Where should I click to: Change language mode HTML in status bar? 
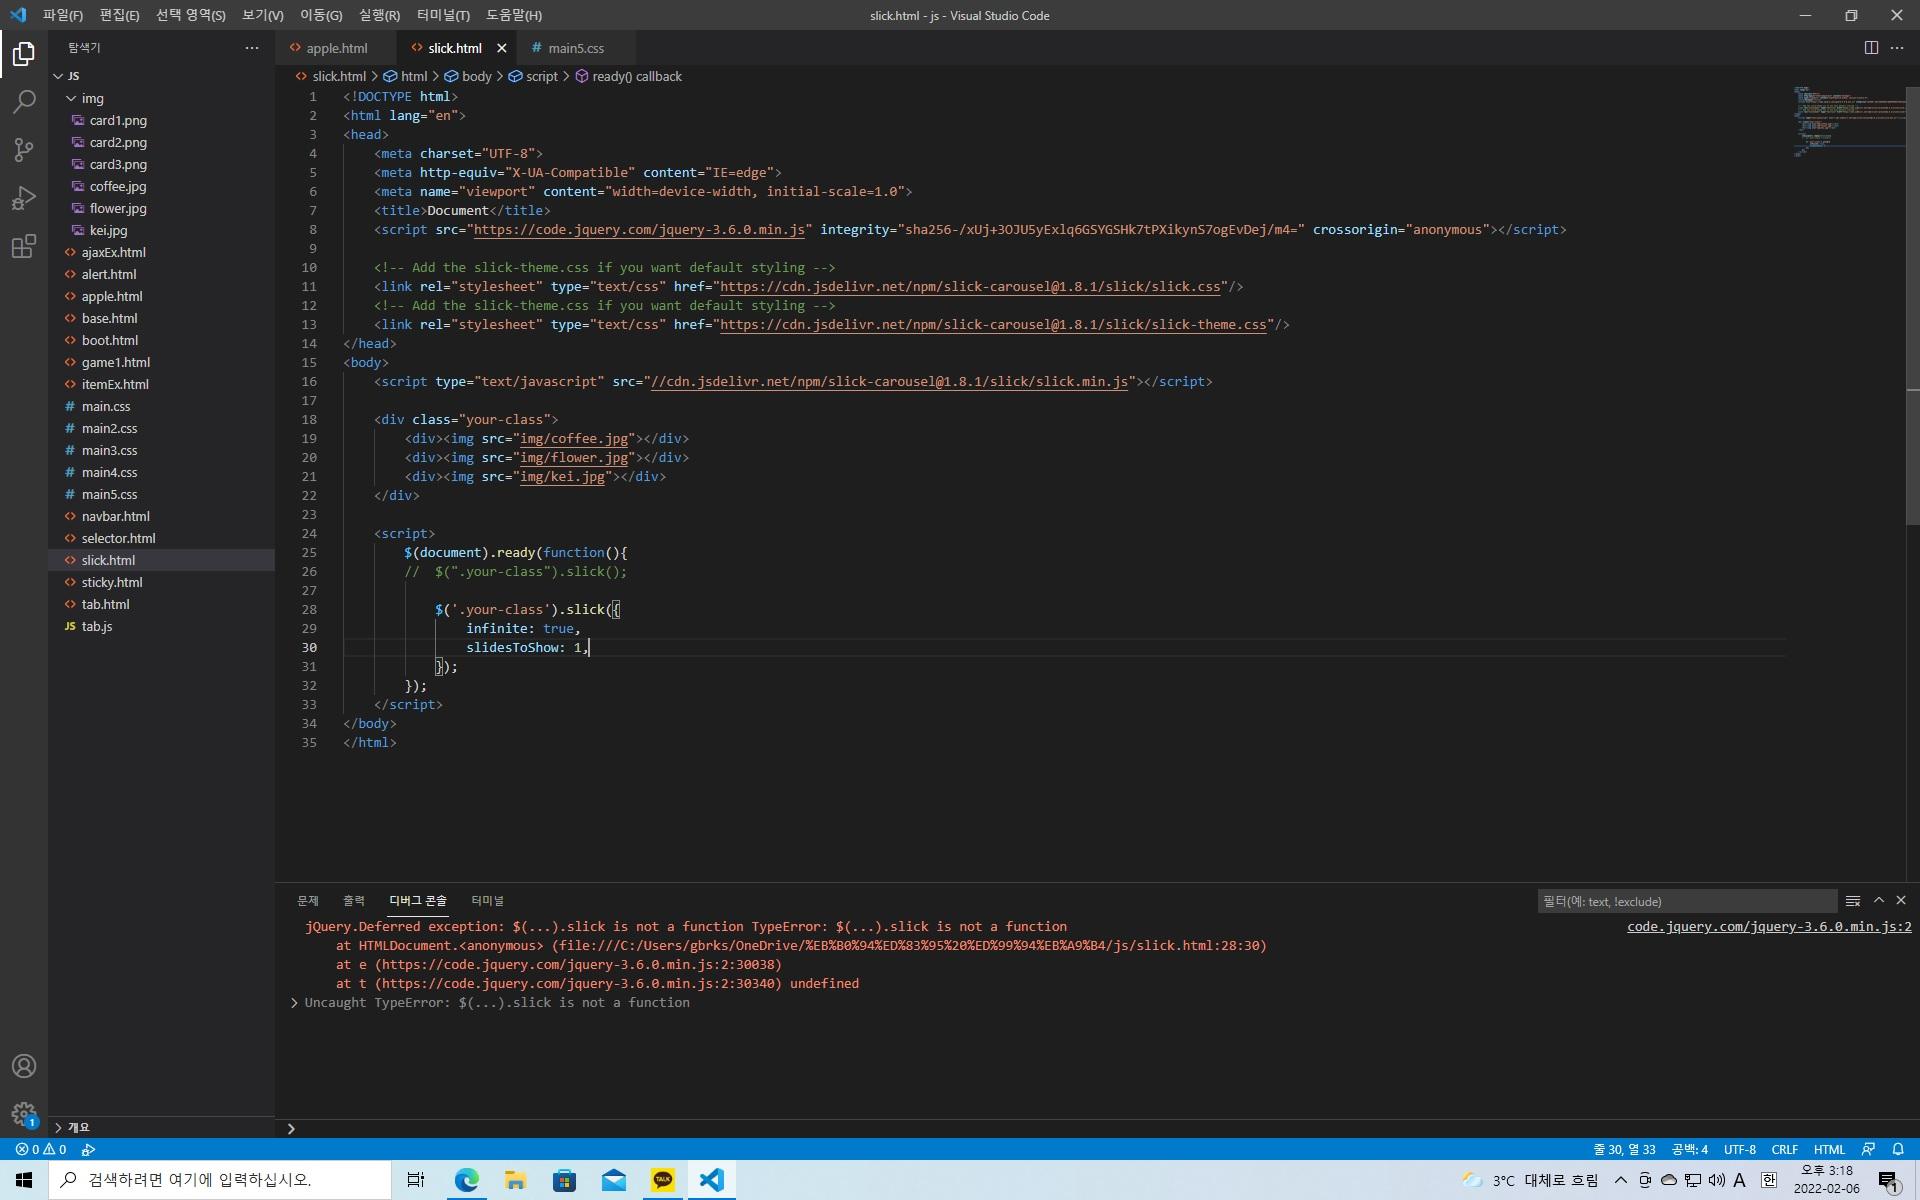(1829, 1150)
